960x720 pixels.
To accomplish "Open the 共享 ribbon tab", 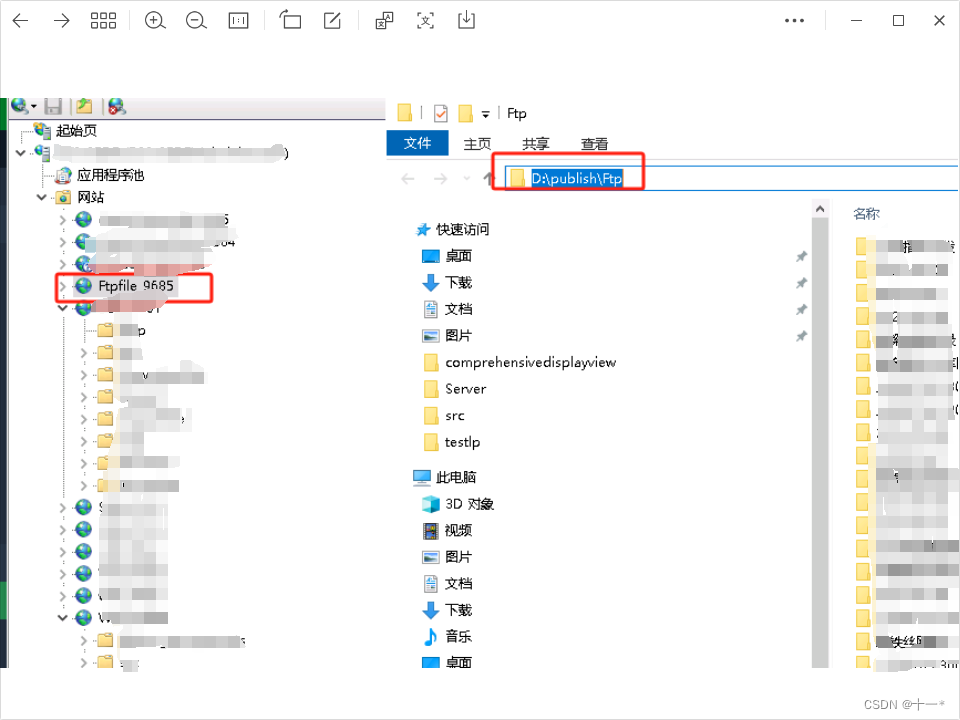I will coord(535,143).
